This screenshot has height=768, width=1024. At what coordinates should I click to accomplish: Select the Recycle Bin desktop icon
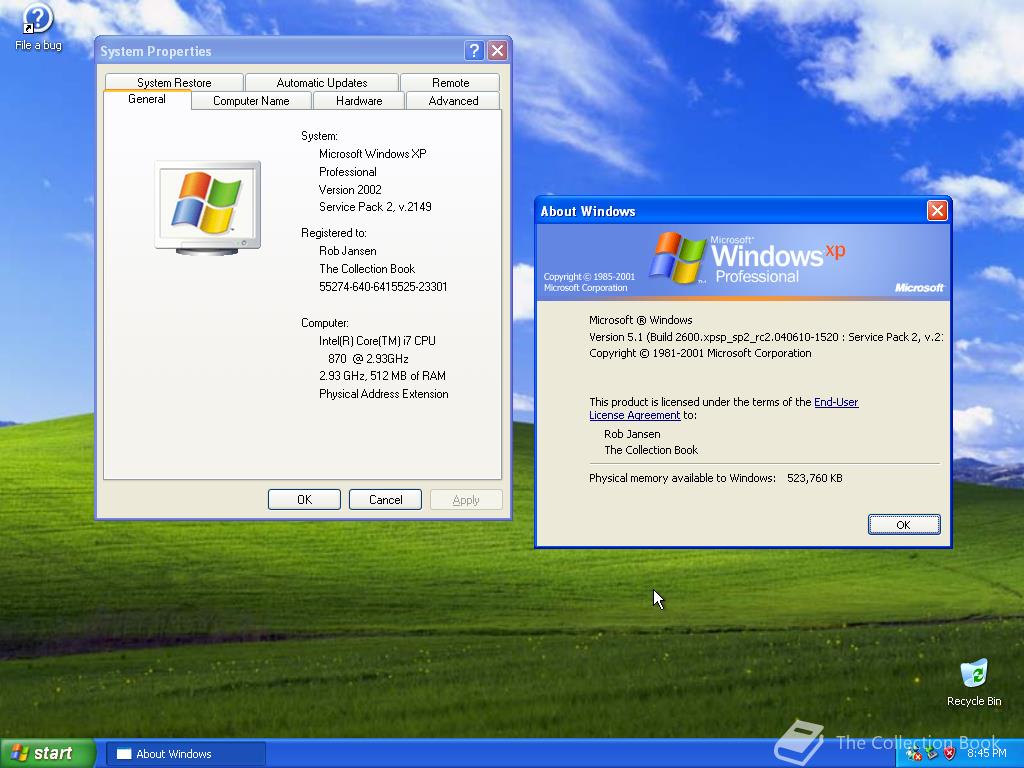tap(974, 682)
